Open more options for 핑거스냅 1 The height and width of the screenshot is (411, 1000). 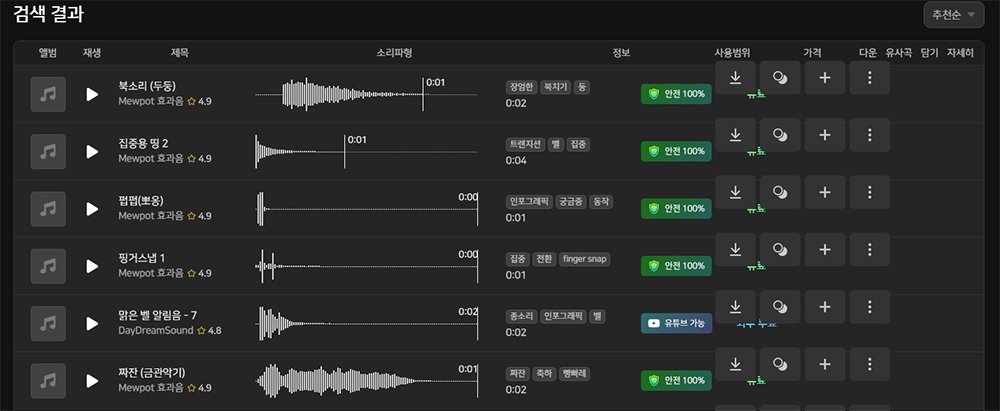click(x=869, y=250)
